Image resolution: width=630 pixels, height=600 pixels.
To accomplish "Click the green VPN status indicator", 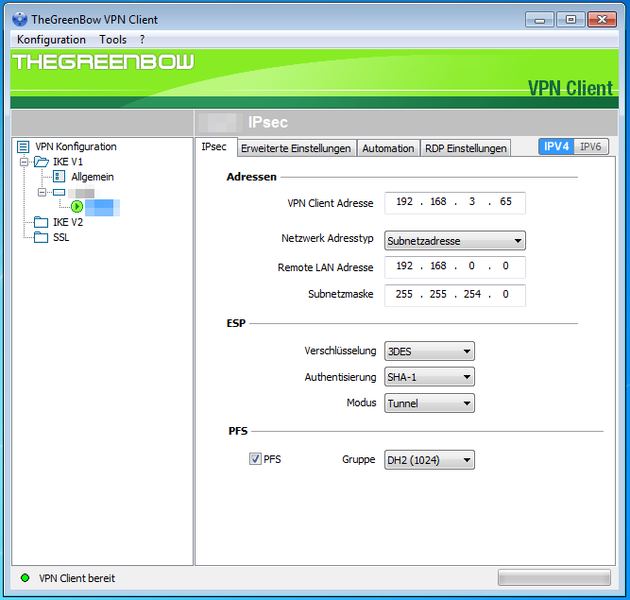I will point(25,578).
